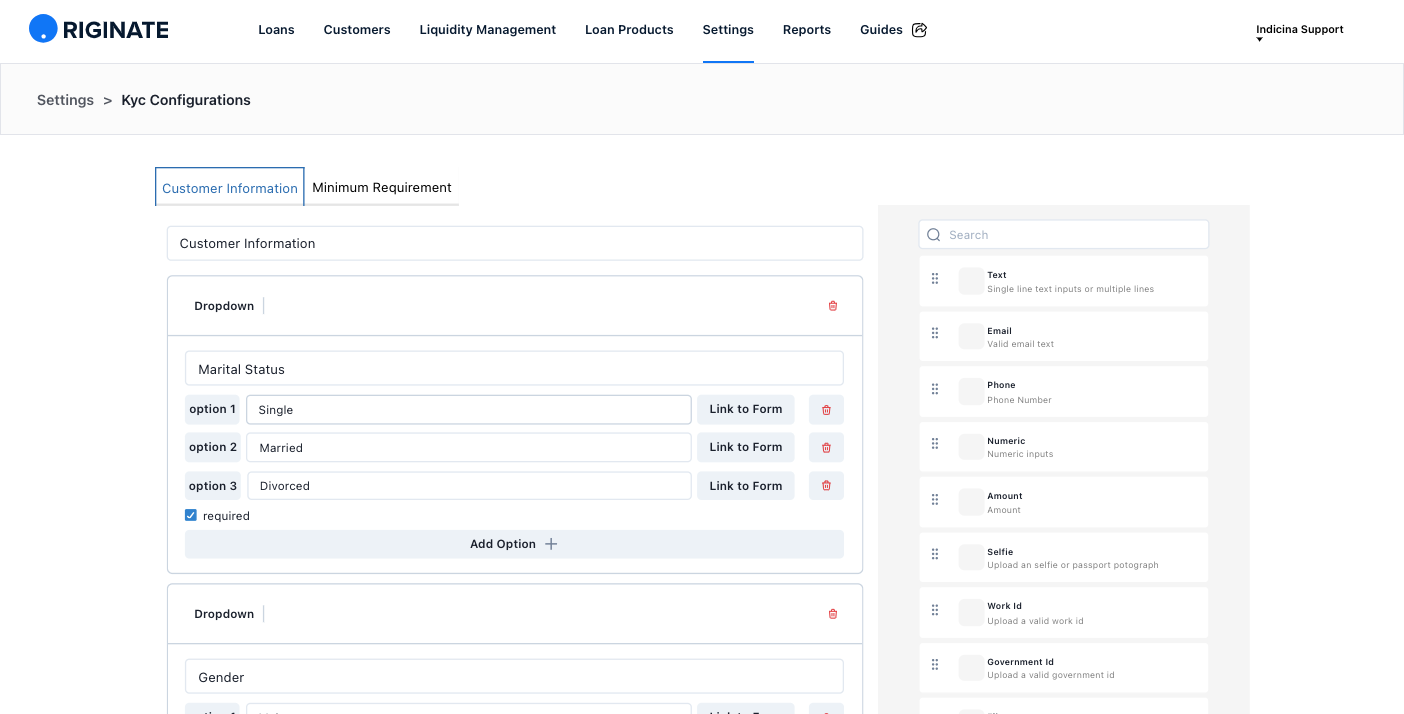Screen dimensions: 1404x714
Task: Click the Email field type icon
Action: click(971, 336)
